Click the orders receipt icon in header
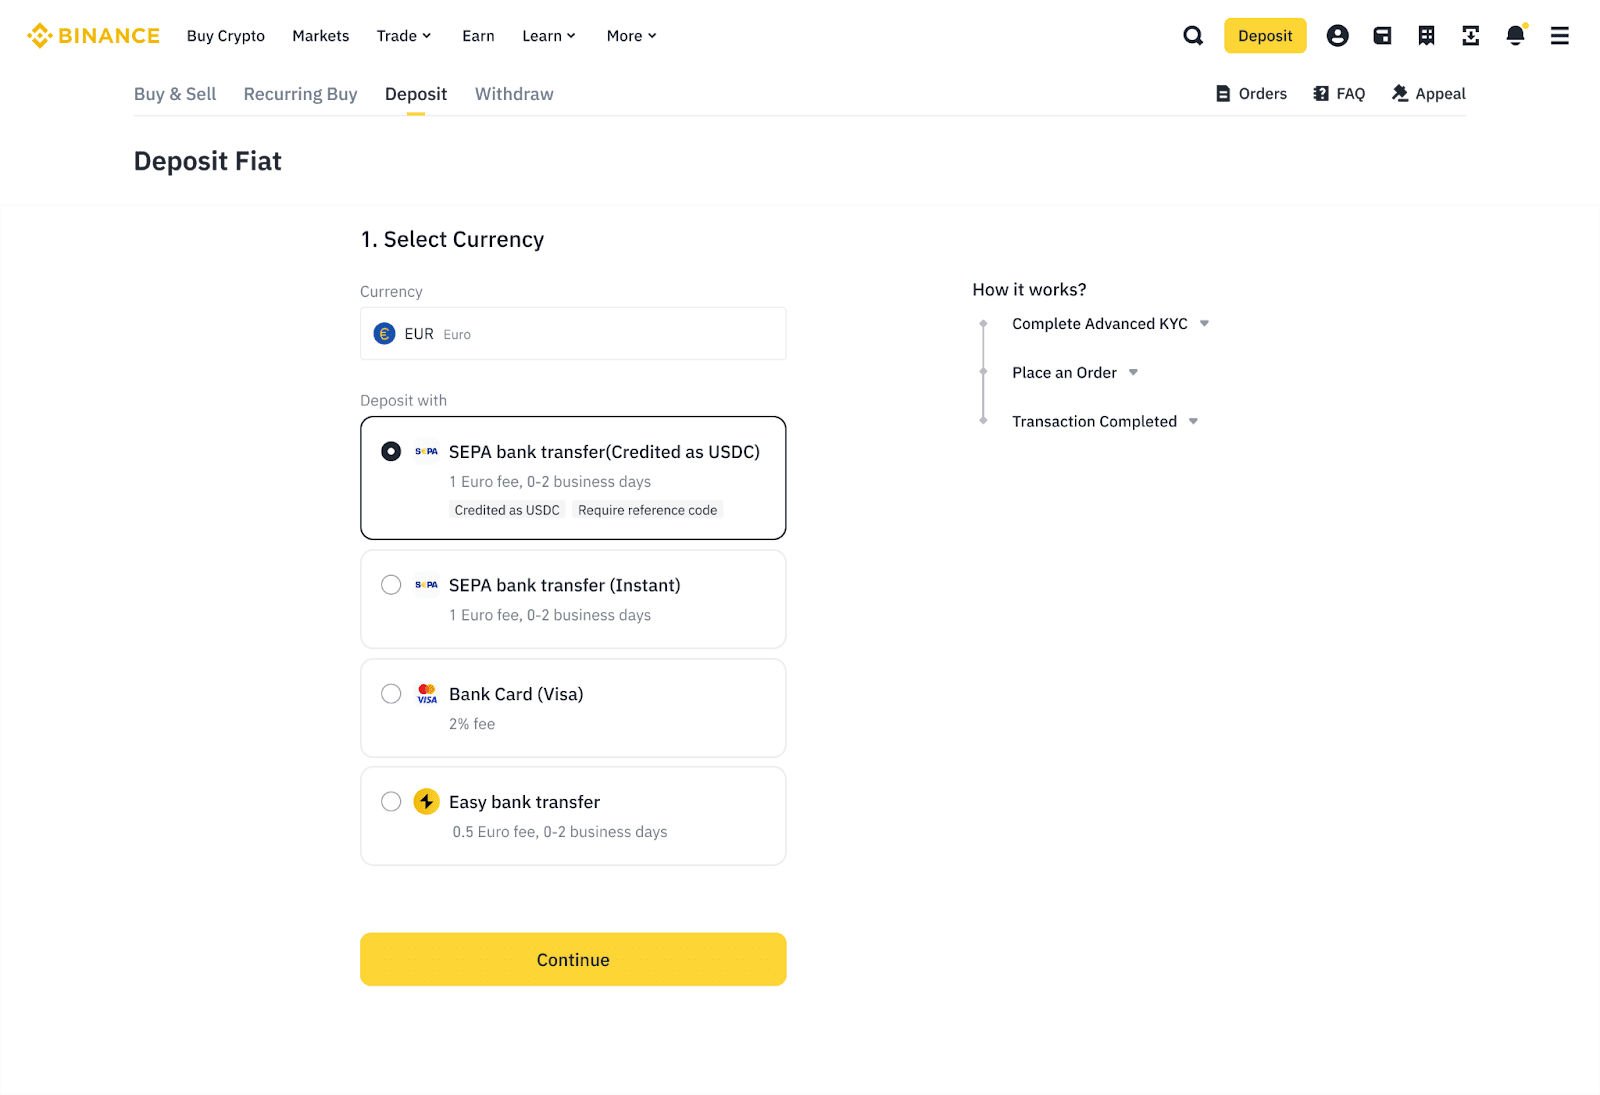Image resolution: width=1600 pixels, height=1095 pixels. [x=1426, y=36]
